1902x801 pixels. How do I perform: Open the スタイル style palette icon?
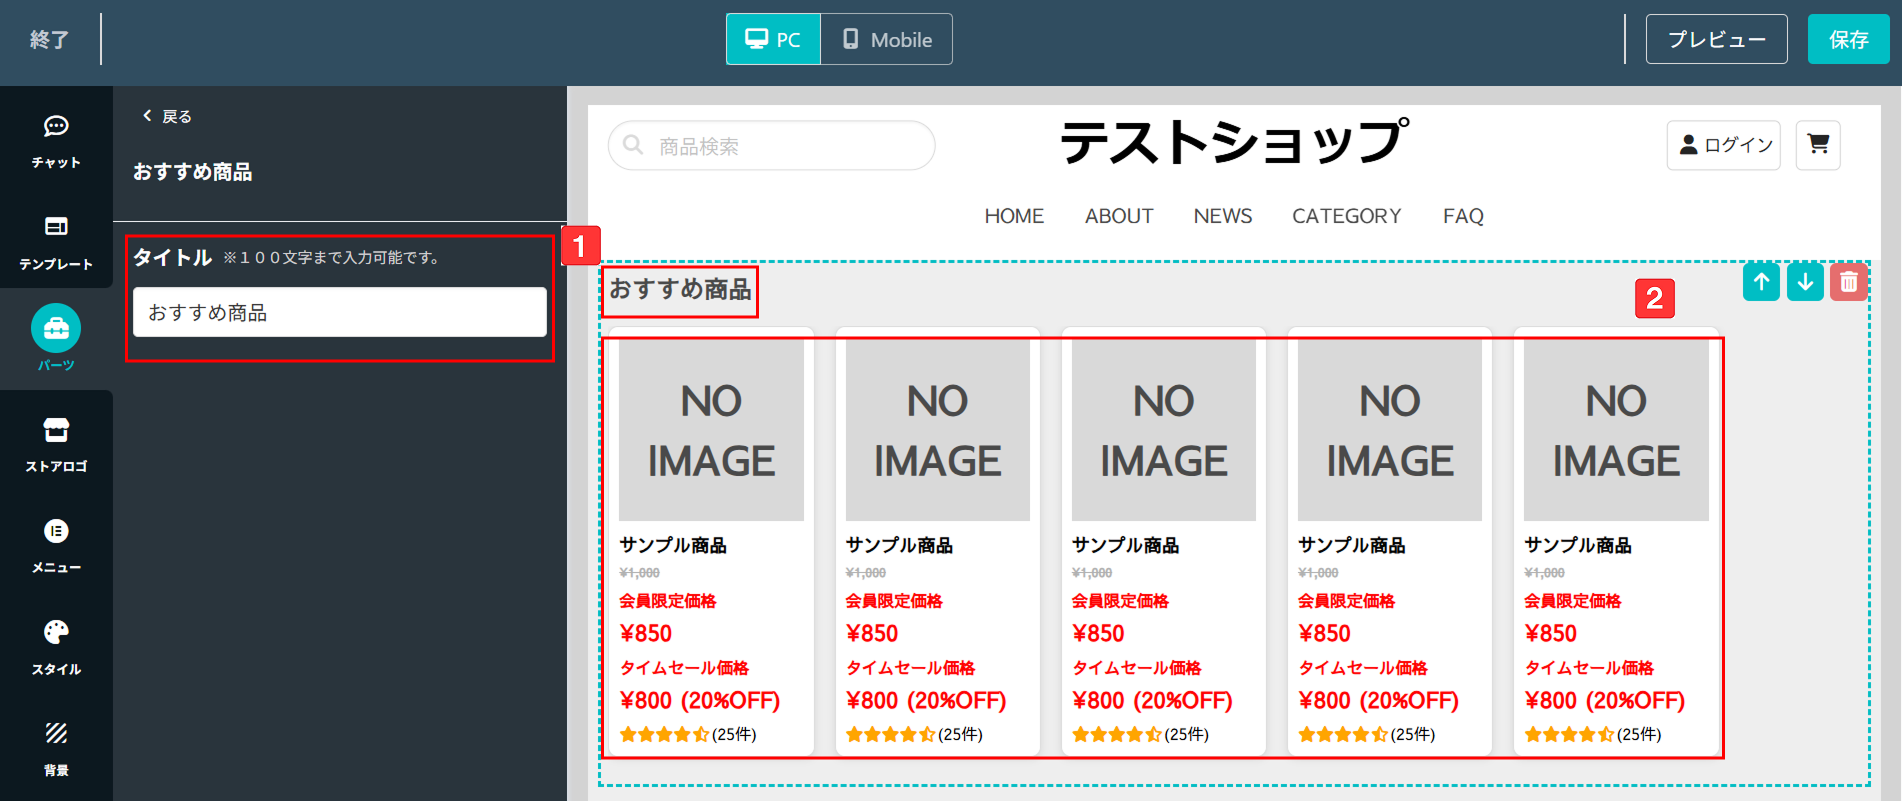pos(56,645)
